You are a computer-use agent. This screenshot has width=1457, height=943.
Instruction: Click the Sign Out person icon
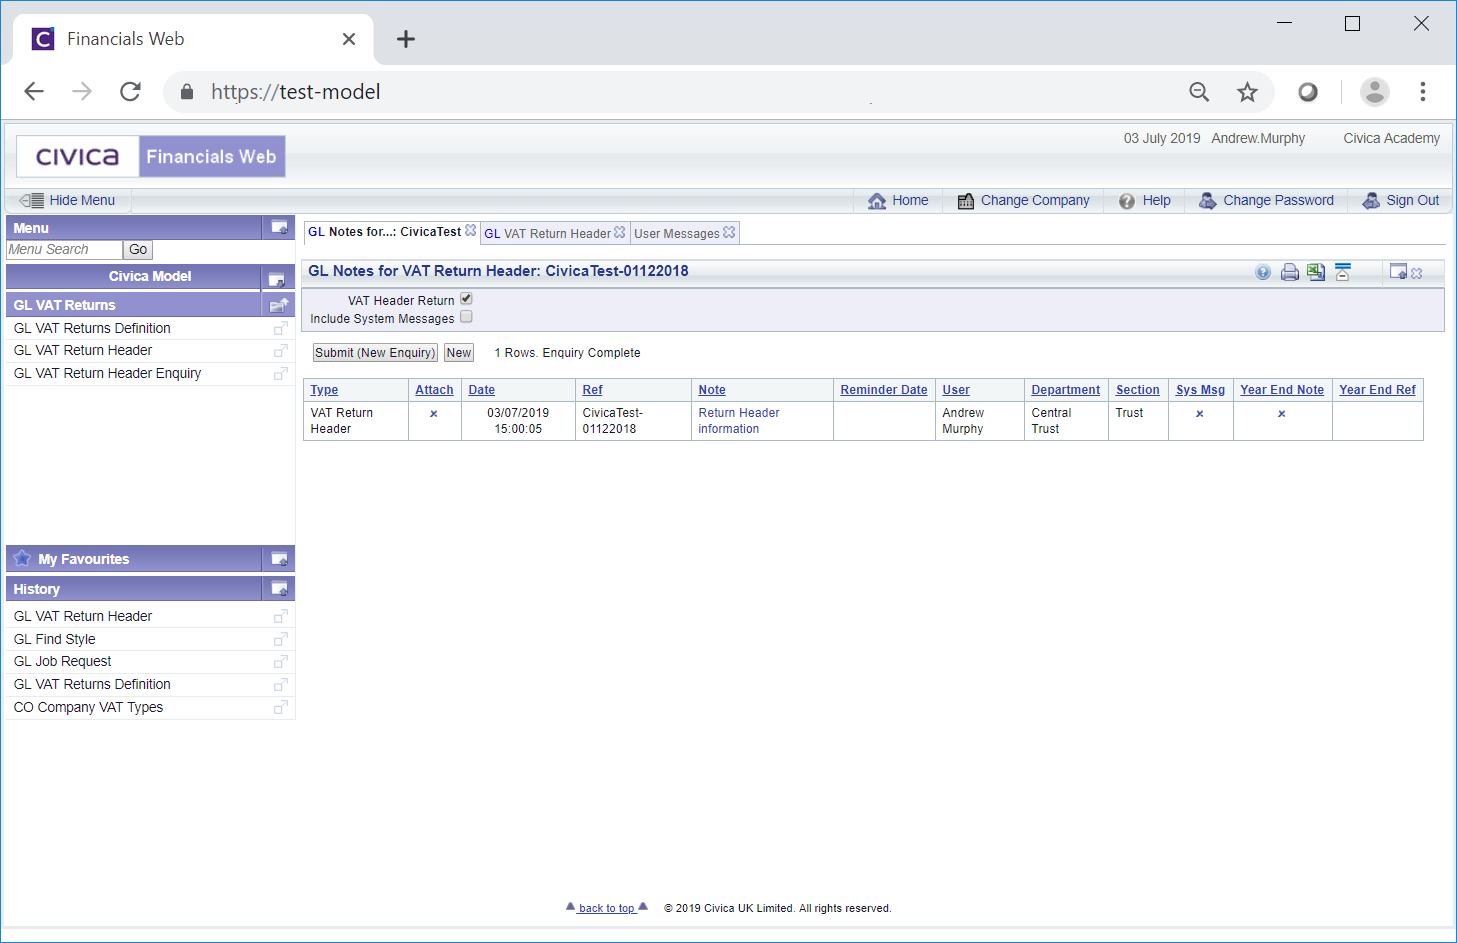1371,201
